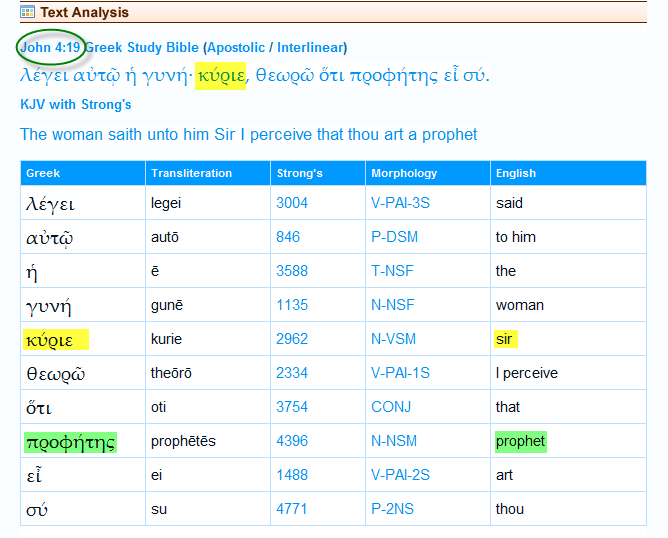Viewport: 668px width, 538px height.
Task: Open morphology code P-DSM
Action: pos(394,237)
